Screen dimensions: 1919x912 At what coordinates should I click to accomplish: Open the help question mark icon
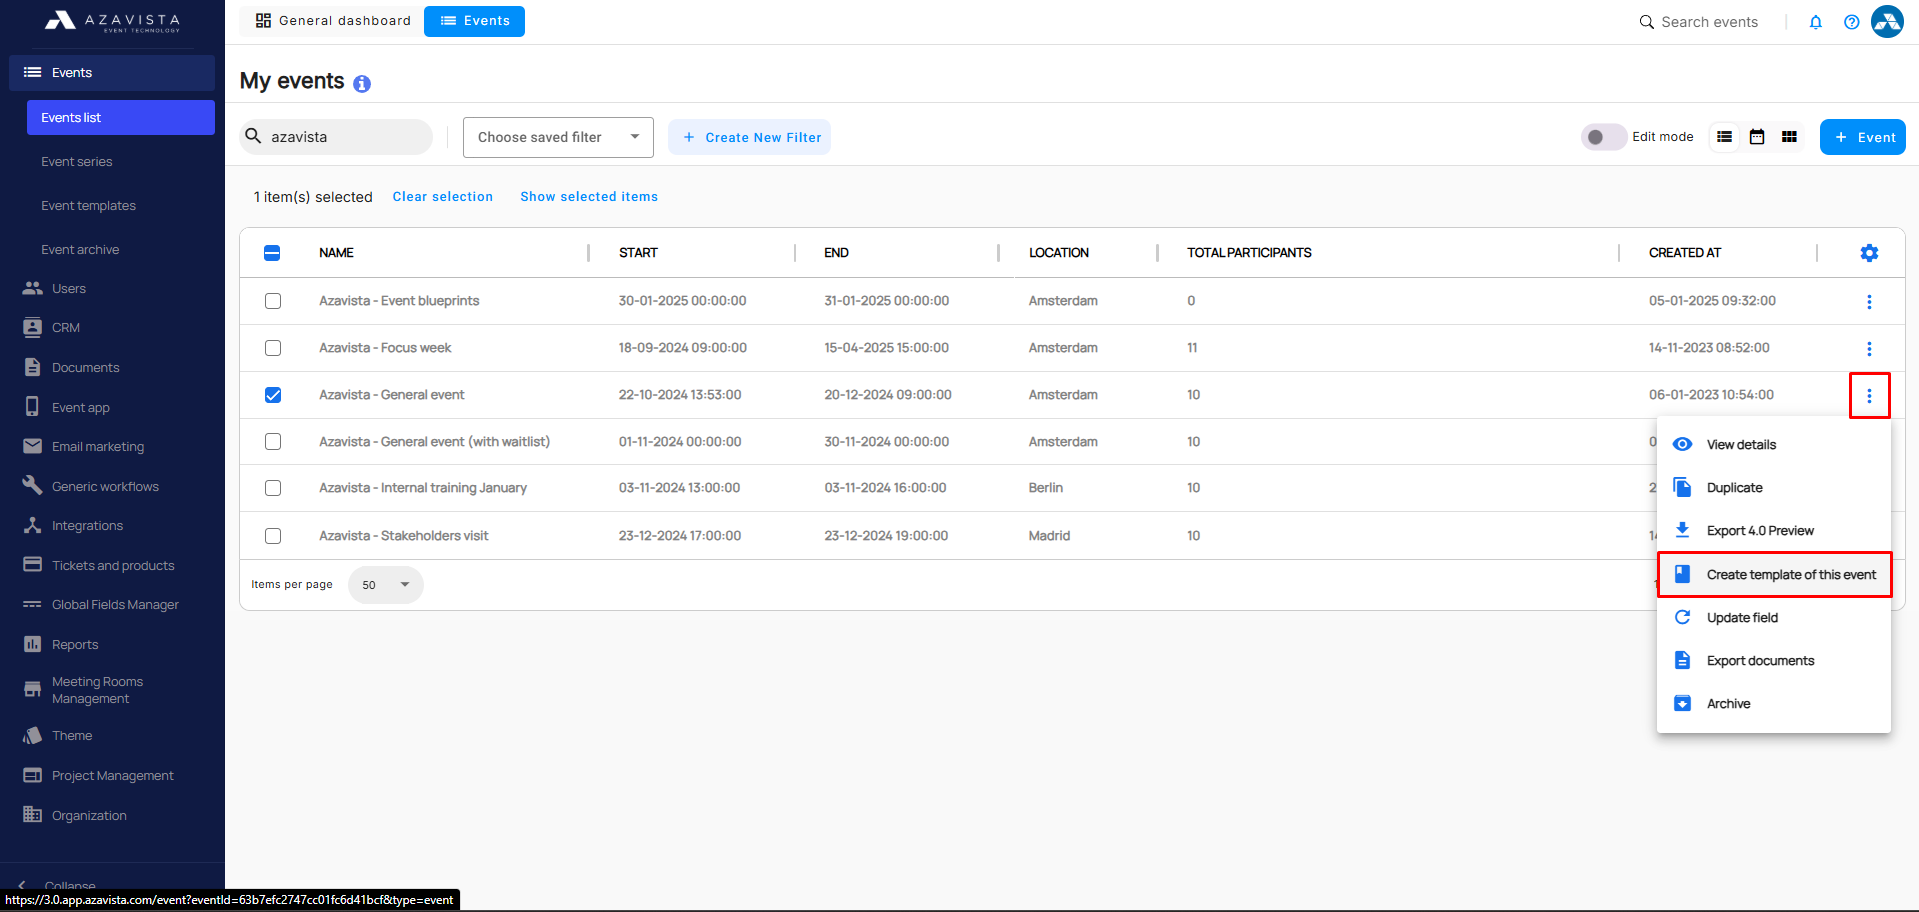click(1852, 22)
